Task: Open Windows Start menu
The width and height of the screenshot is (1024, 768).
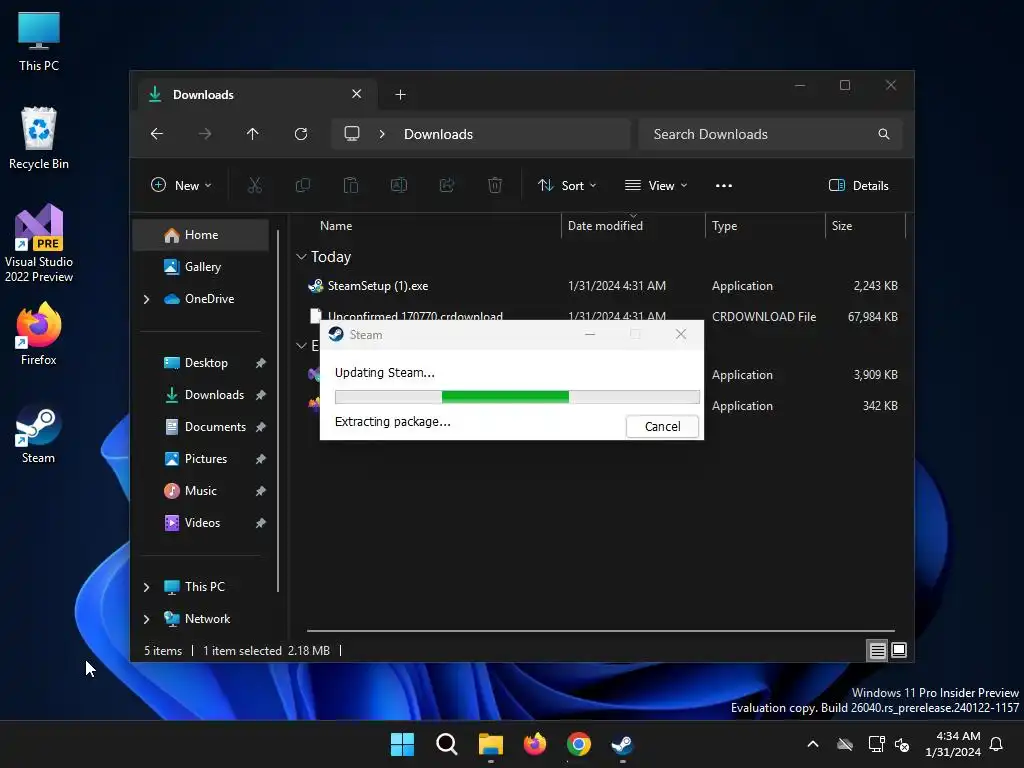Action: point(402,744)
